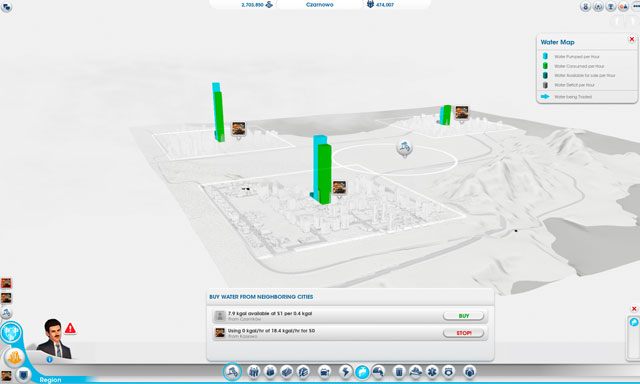Viewport: 640px width, 384px height.
Task: Open the Waste Disposal trash can icon
Action: 399,372
